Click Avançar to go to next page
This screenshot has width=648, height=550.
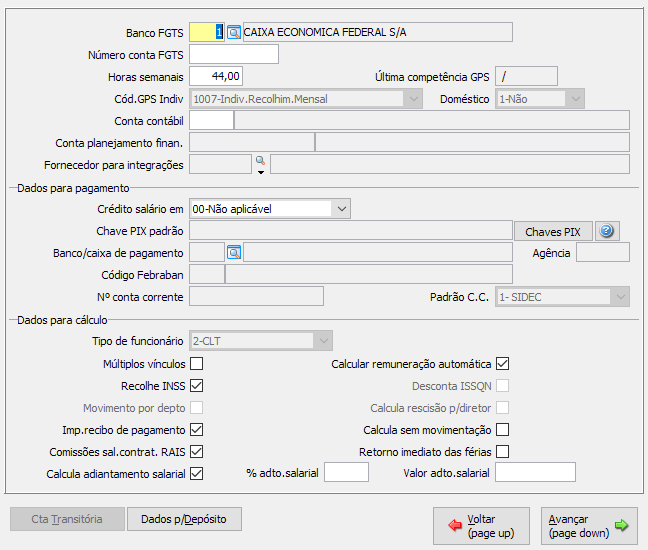pyautogui.click(x=589, y=526)
